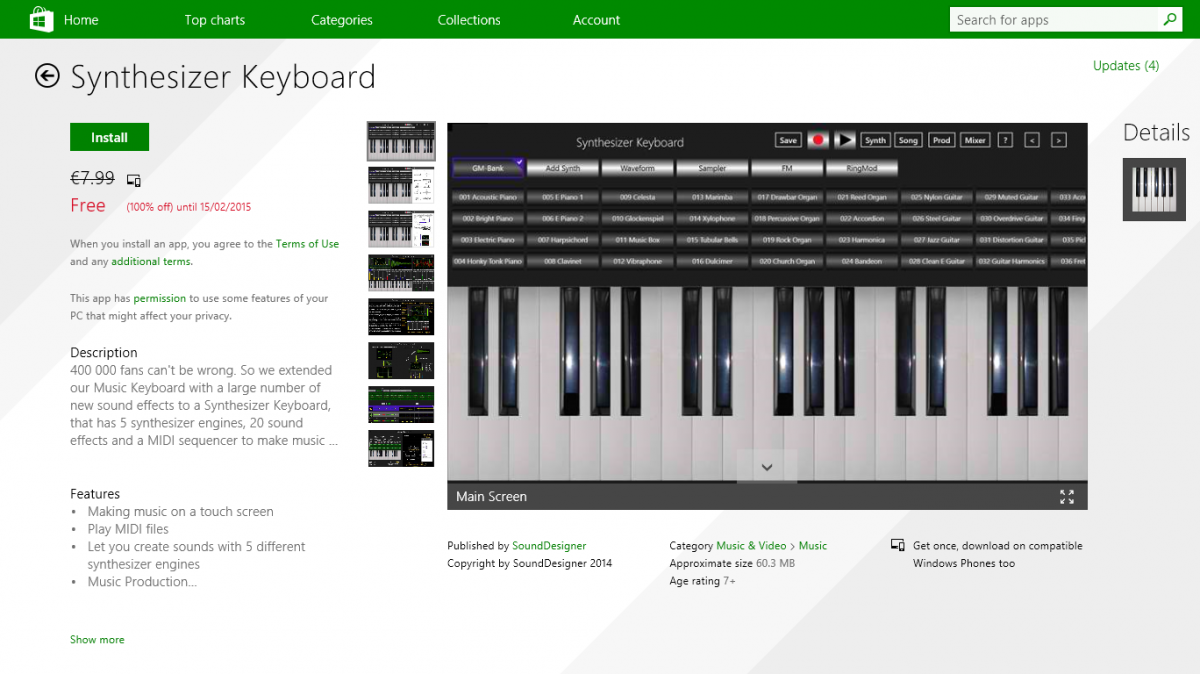Click the green Install button
Screen dimensions: 1200x674
coord(109,137)
